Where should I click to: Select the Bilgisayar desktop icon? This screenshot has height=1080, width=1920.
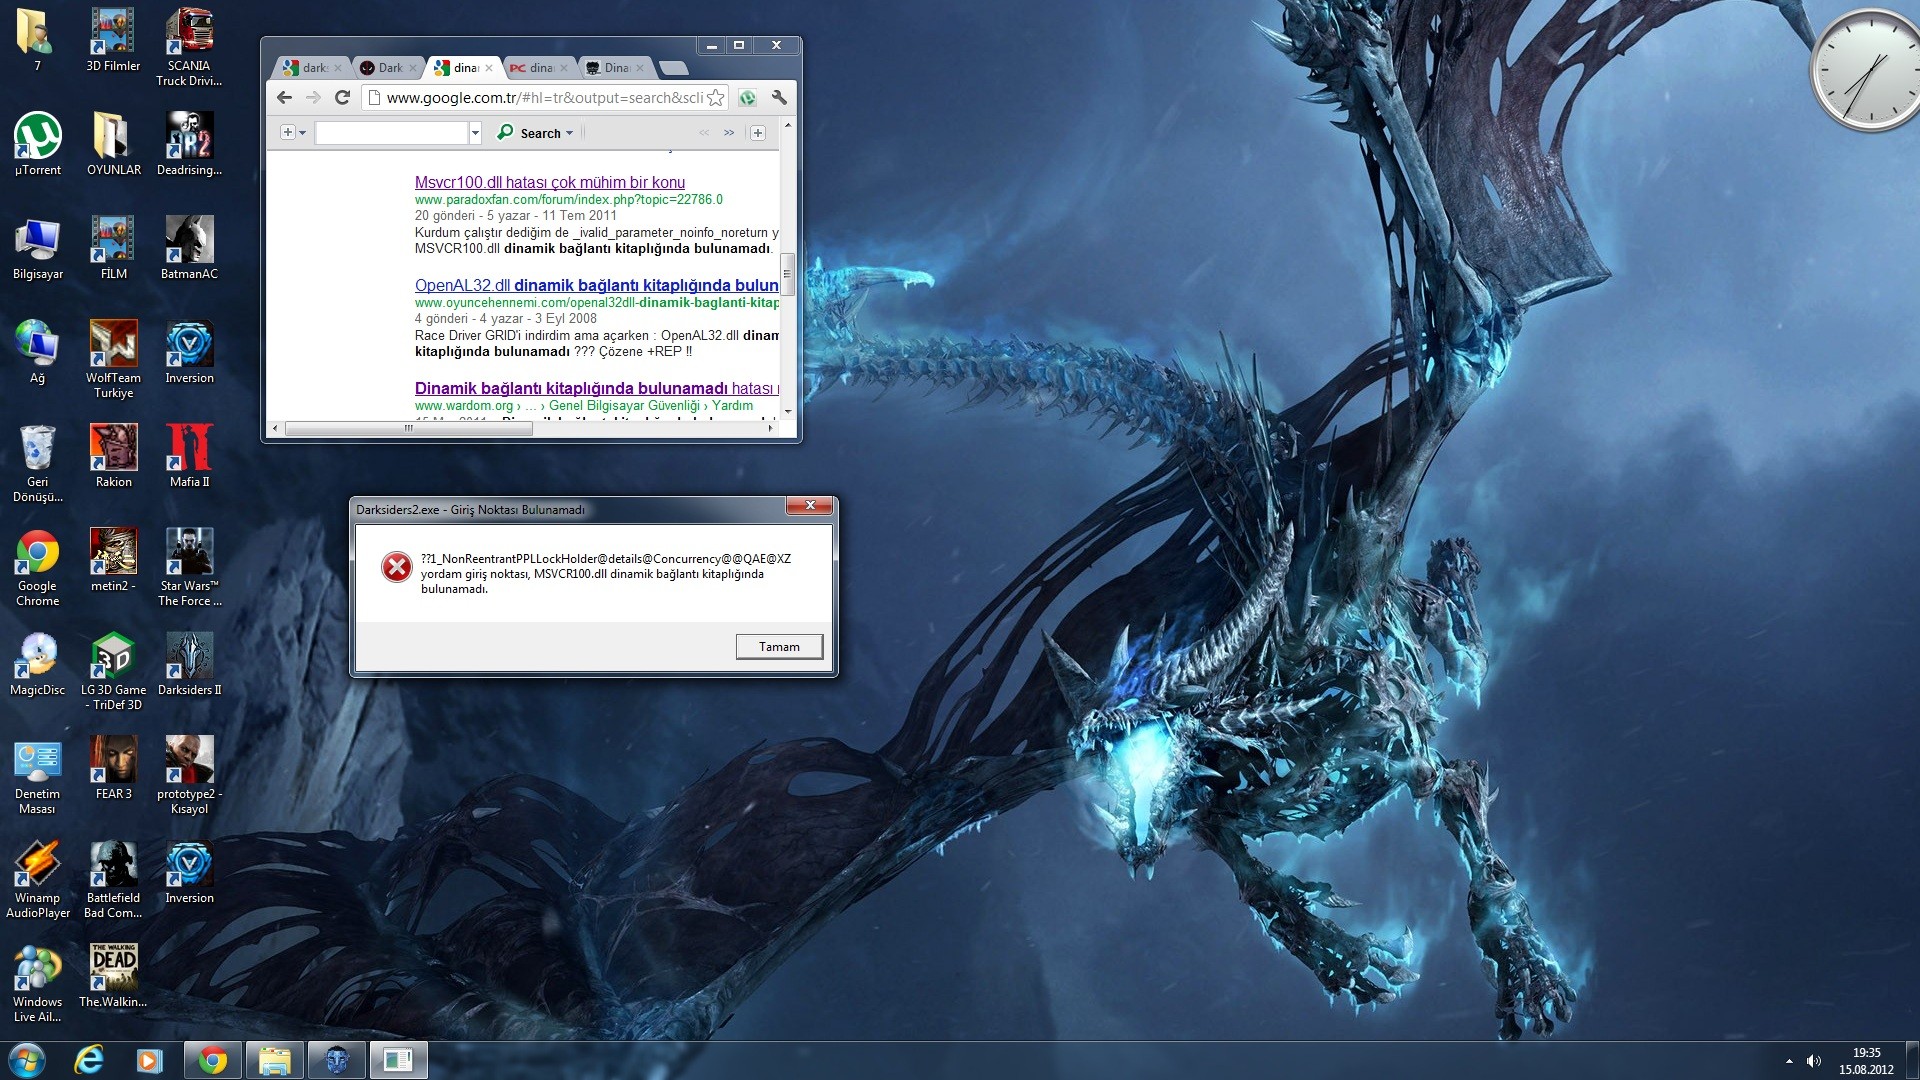pos(38,248)
